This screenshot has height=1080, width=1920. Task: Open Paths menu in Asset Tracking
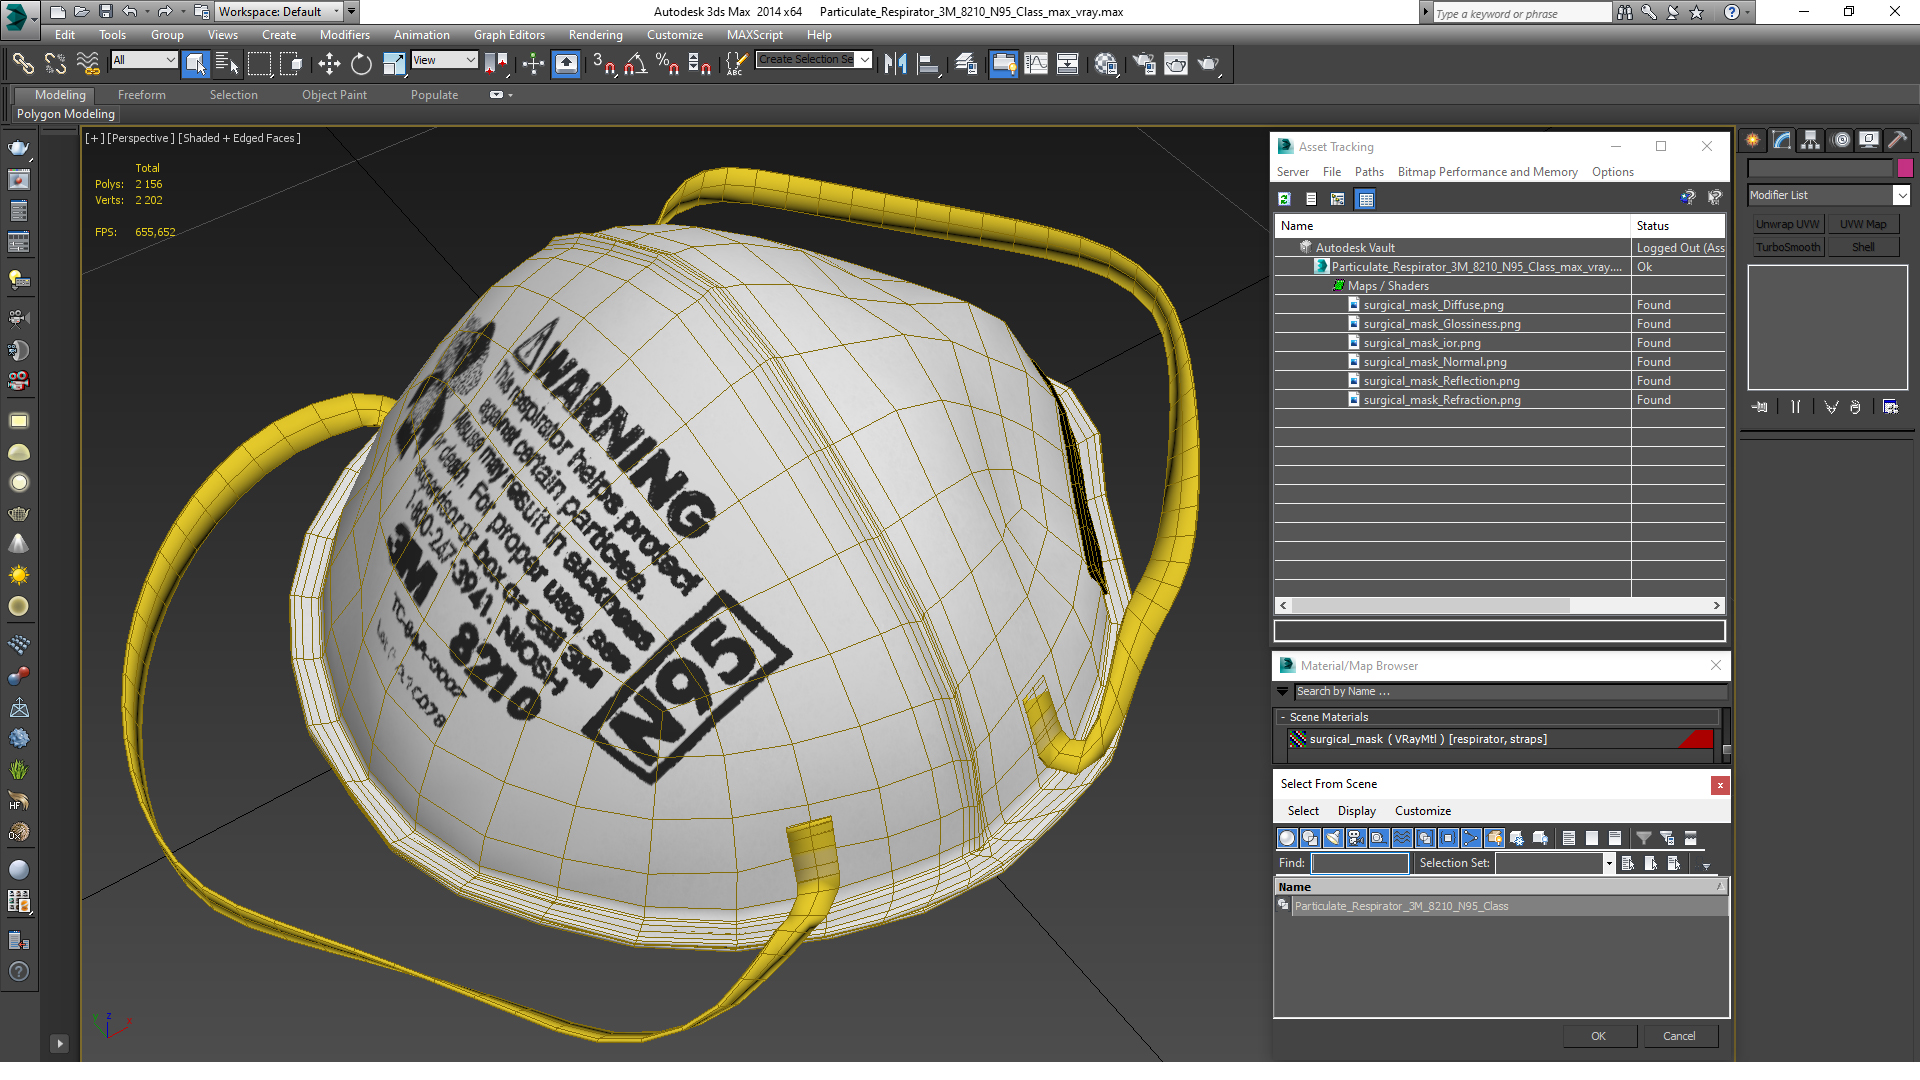1369,172
